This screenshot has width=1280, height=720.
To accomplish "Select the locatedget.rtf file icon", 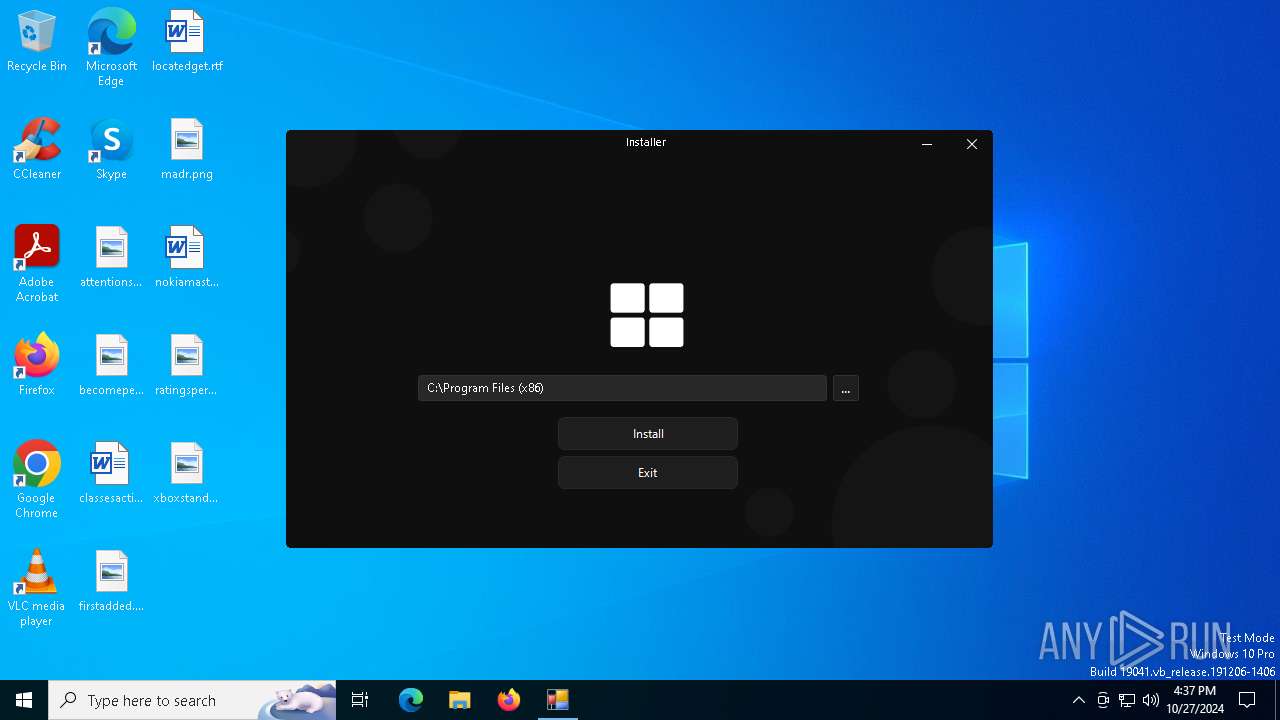I will coord(187,42).
